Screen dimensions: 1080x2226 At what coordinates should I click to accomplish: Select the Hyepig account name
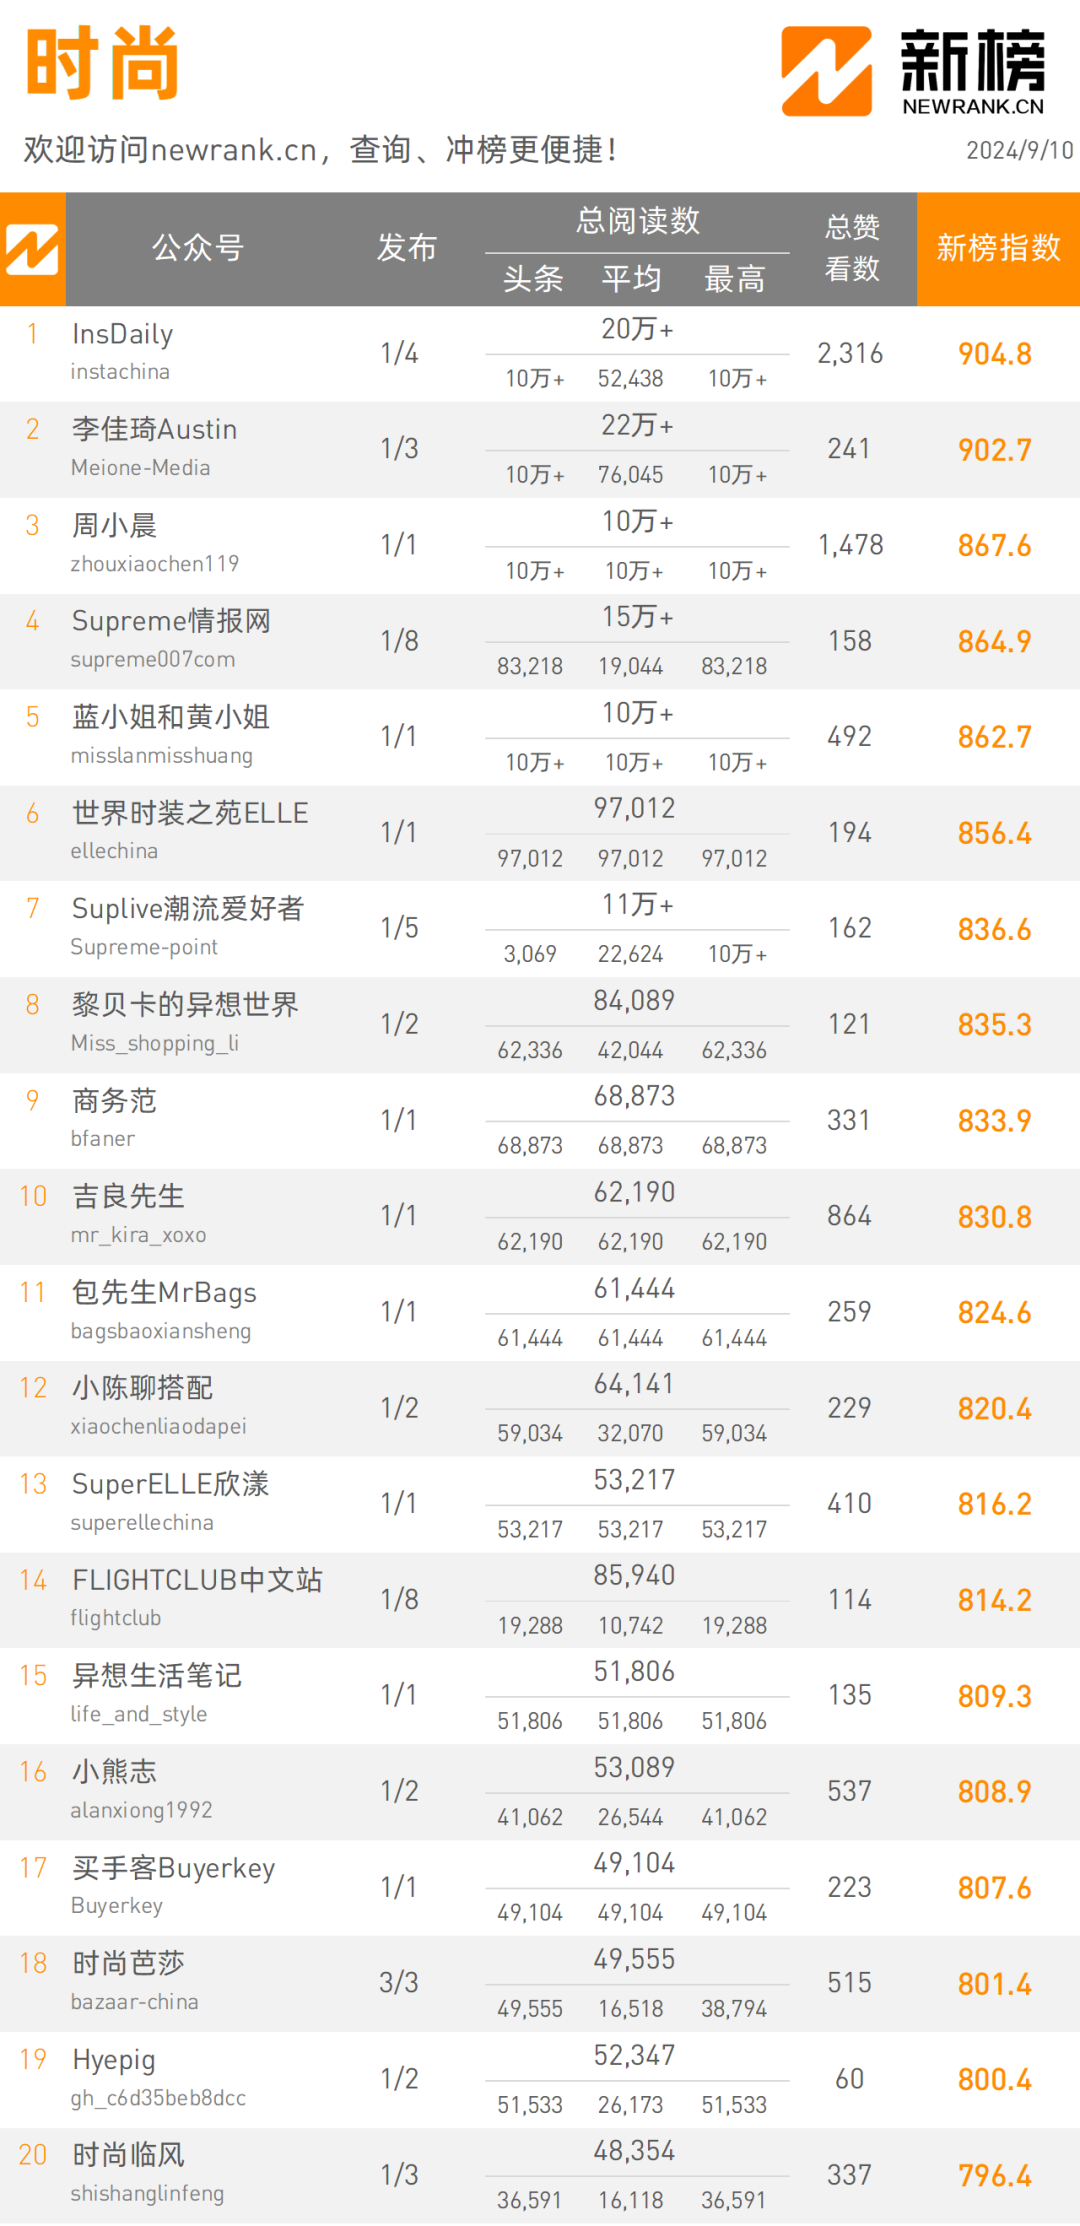tap(114, 2060)
